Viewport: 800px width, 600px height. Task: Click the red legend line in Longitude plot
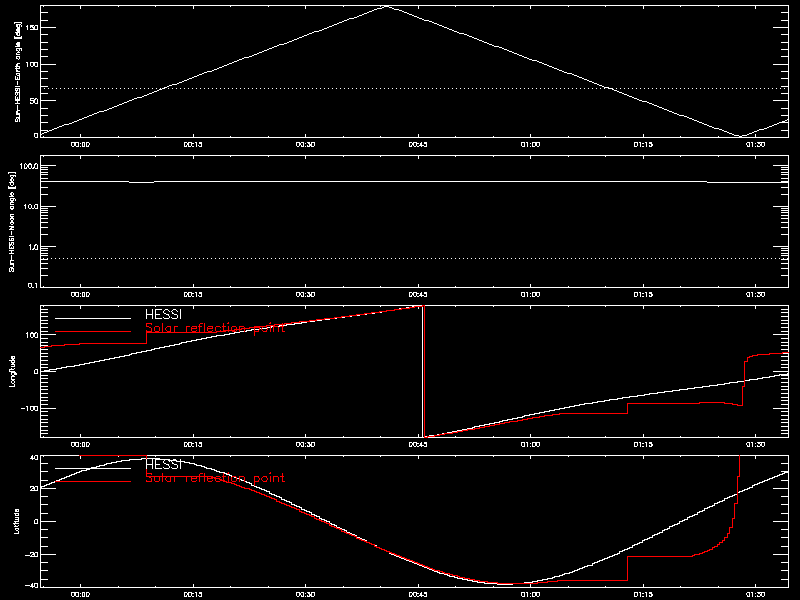coord(93,332)
